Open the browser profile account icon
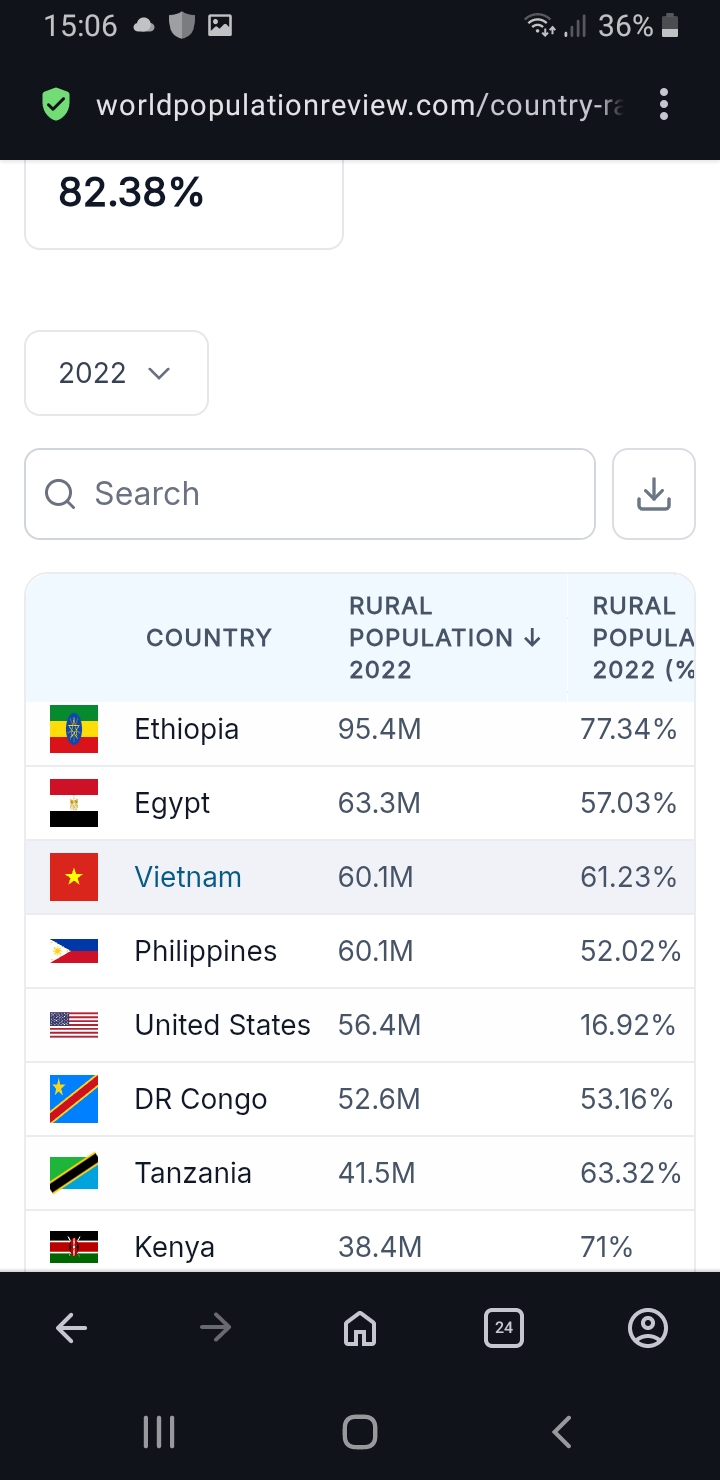720x1480 pixels. pos(648,1328)
